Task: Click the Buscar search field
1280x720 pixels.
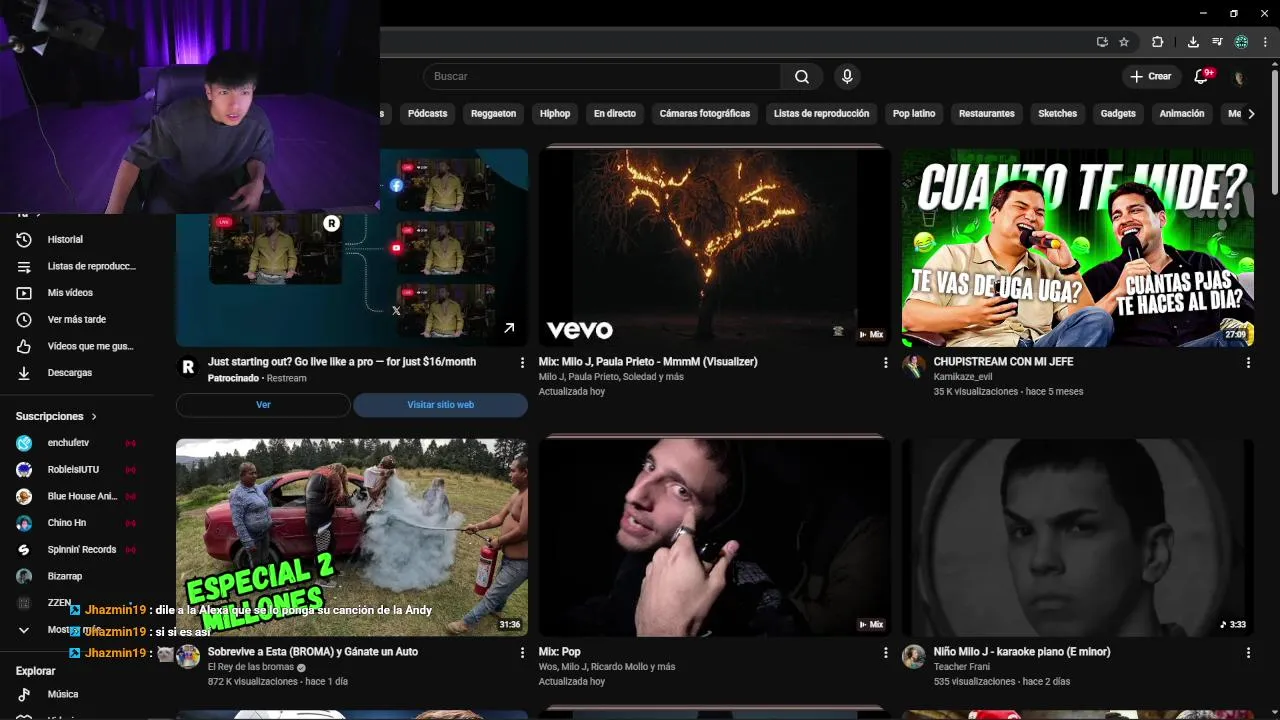Action: tap(602, 76)
